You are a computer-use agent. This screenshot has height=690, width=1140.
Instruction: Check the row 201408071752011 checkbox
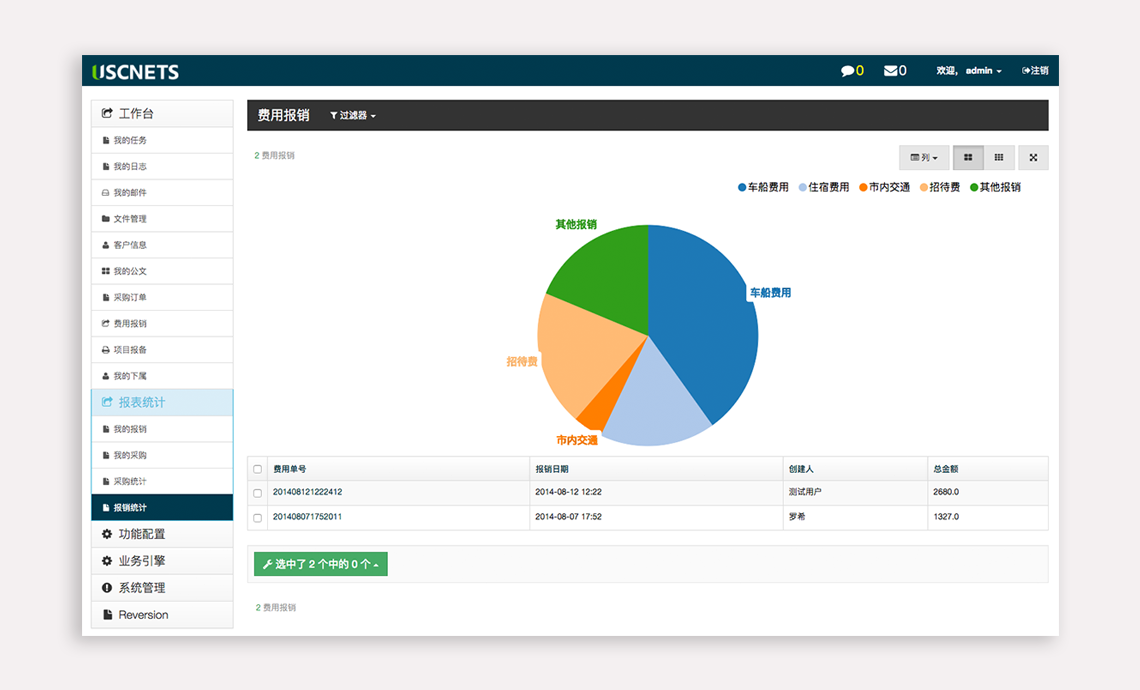coord(258,518)
